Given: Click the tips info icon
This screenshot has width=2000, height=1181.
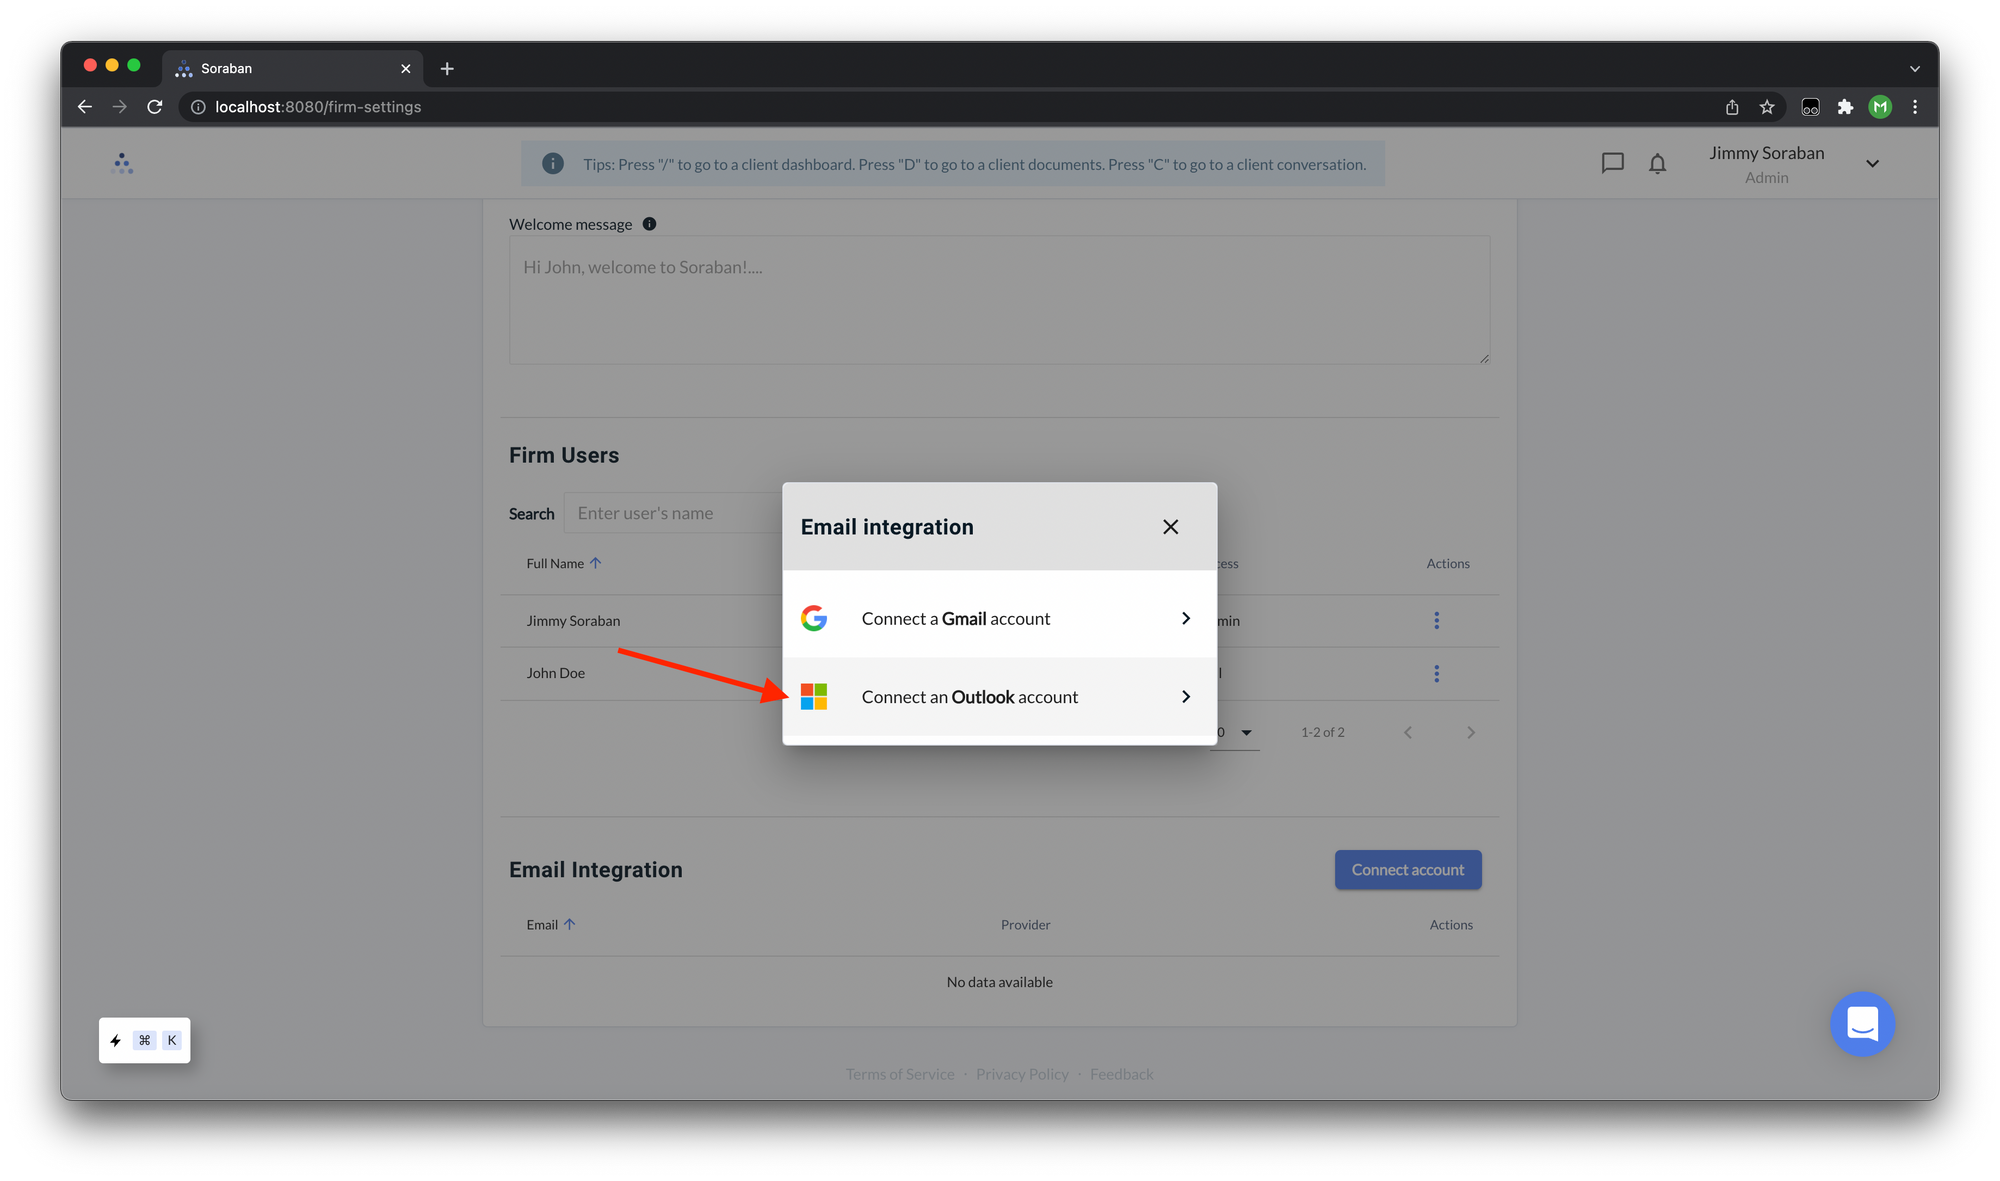Looking at the screenshot, I should (x=552, y=164).
